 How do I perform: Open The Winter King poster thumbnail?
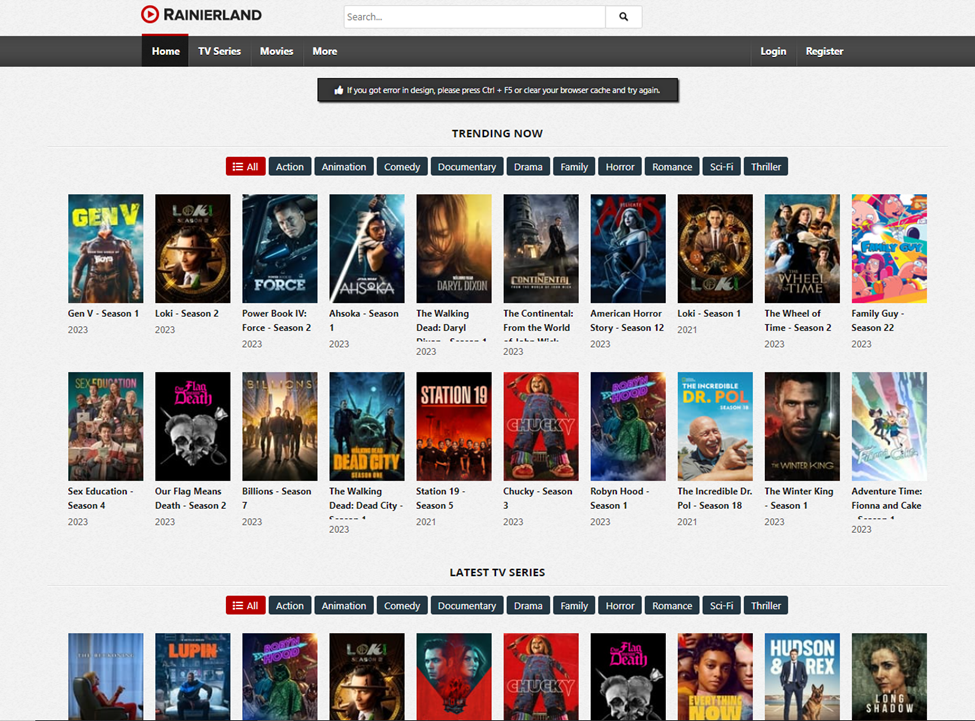(802, 426)
